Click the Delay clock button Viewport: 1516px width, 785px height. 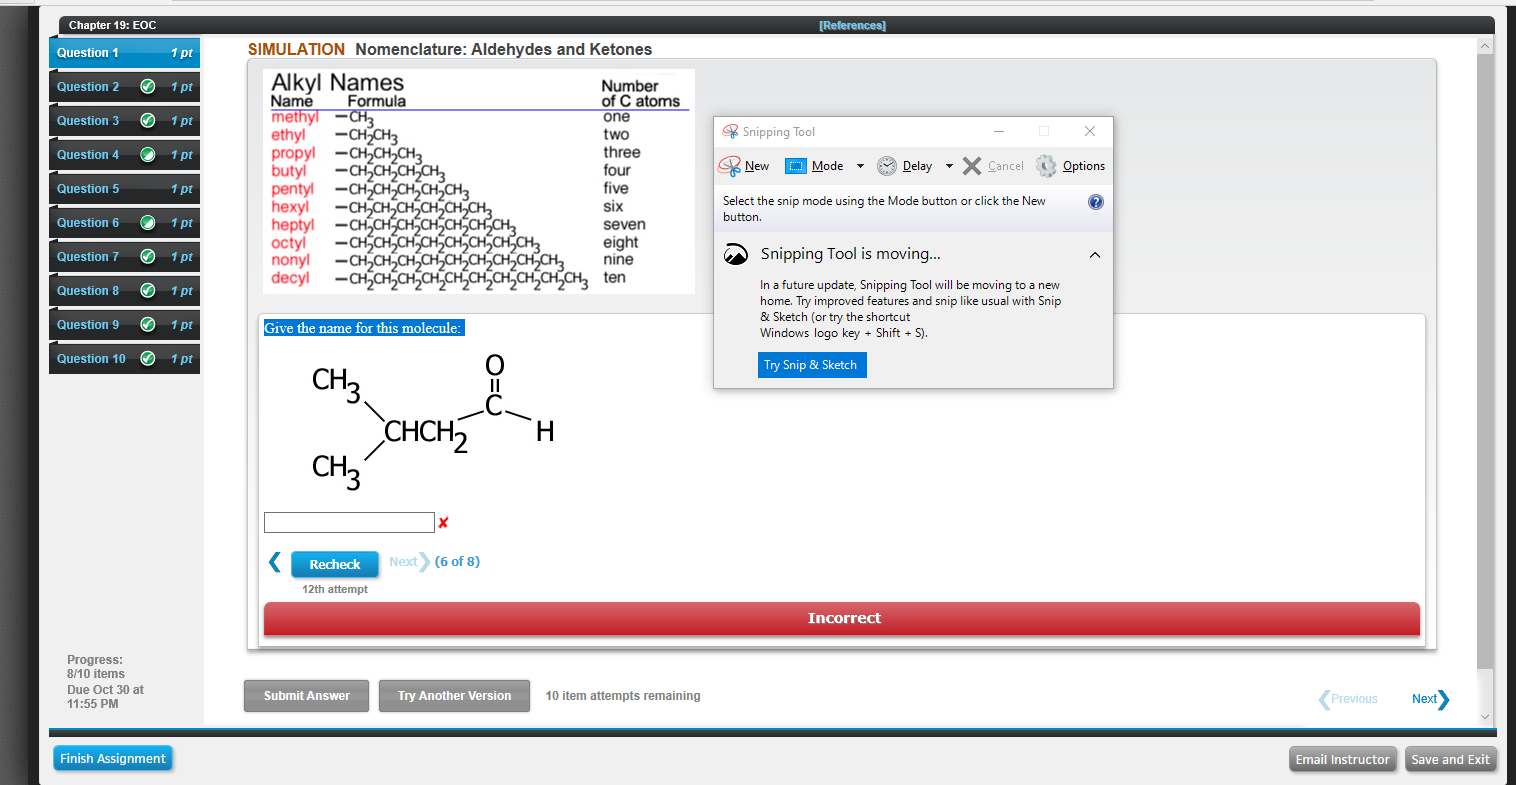pyautogui.click(x=904, y=166)
